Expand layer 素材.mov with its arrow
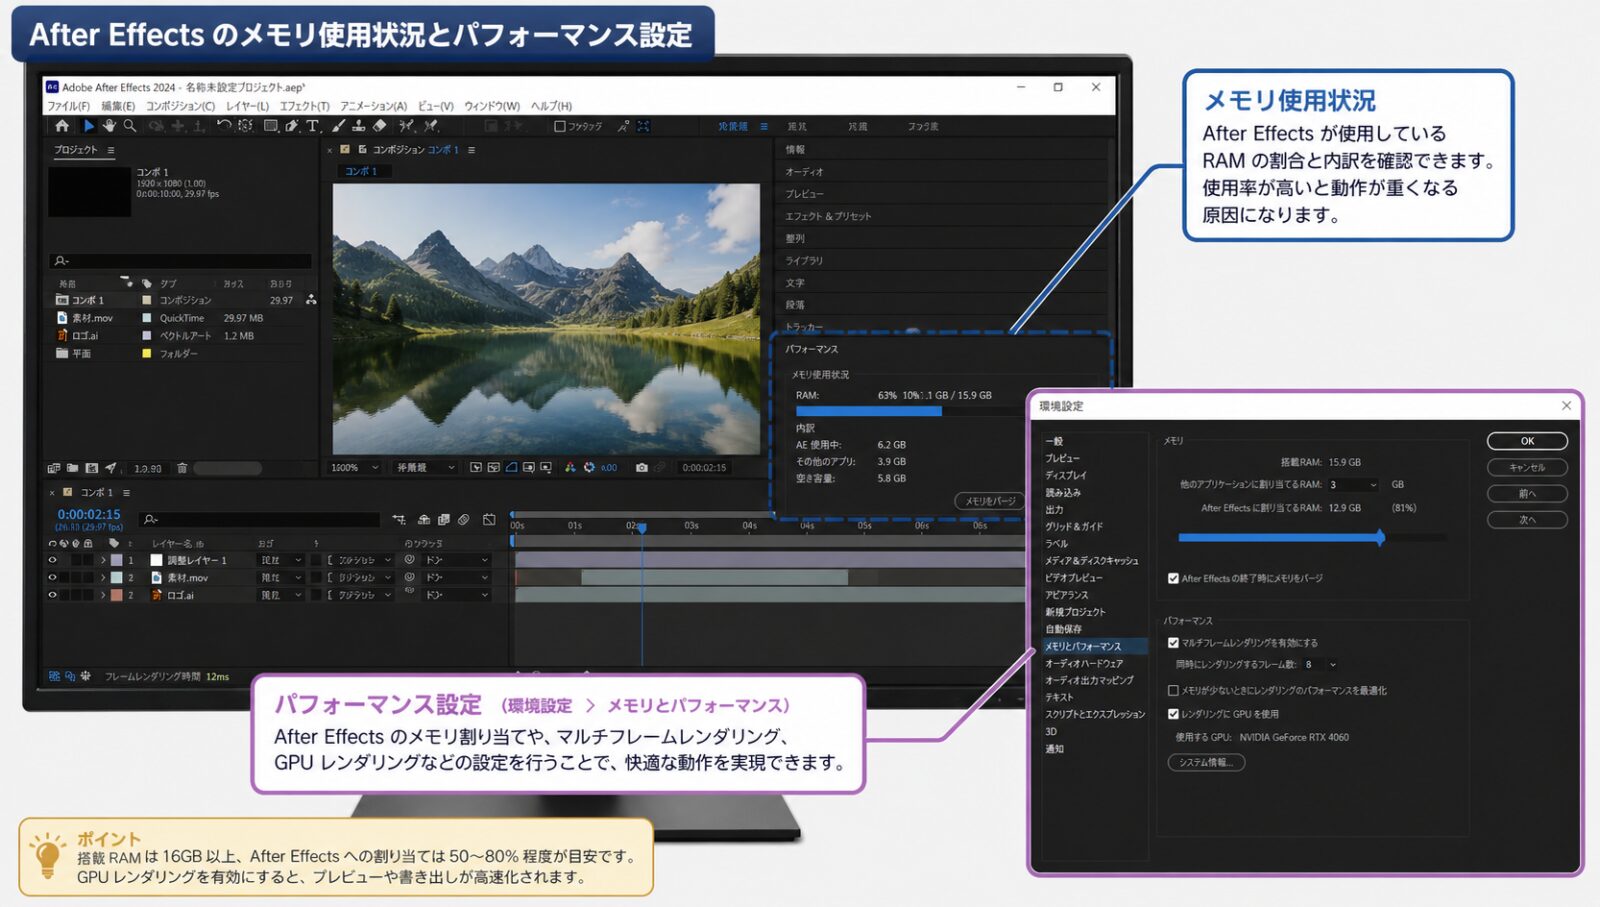Screen dimensions: 1600x907 pyautogui.click(x=103, y=577)
